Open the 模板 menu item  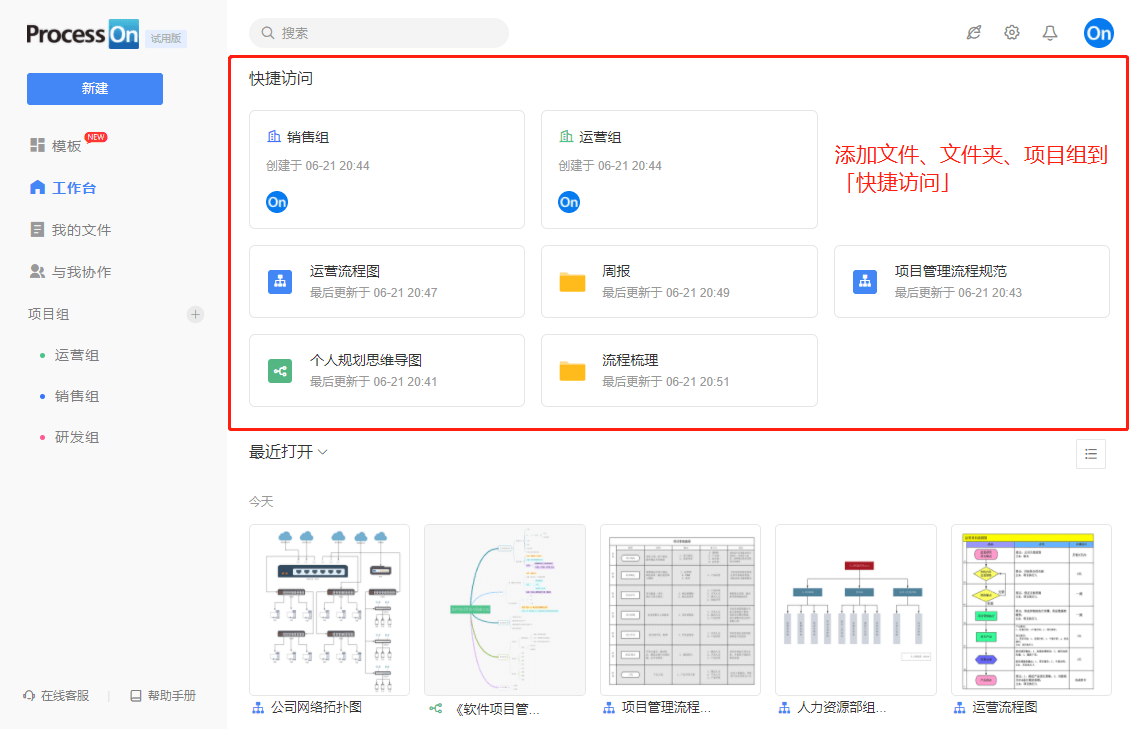click(67, 145)
